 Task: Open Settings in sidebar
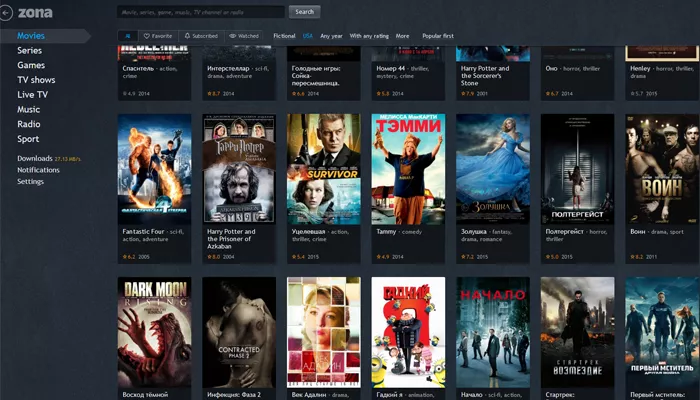[x=30, y=182]
